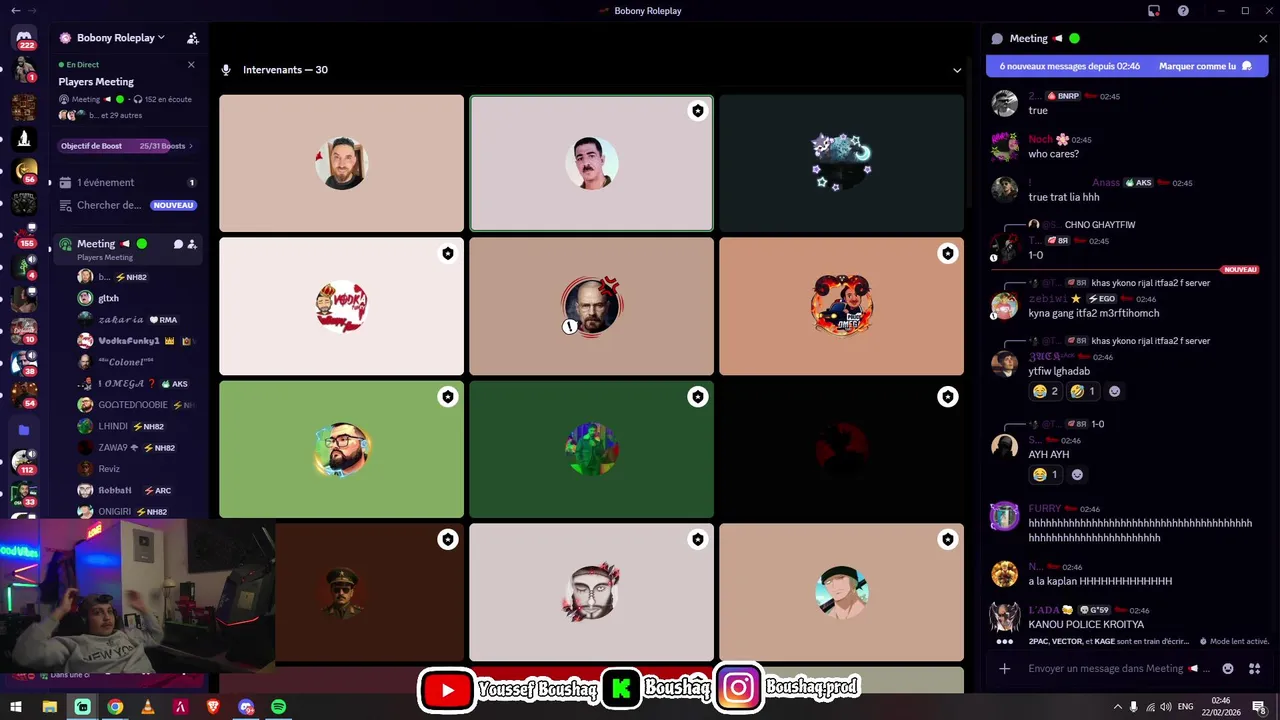Open the server folder icon in sidebar
This screenshot has height=720, width=1280.
coord(24,430)
